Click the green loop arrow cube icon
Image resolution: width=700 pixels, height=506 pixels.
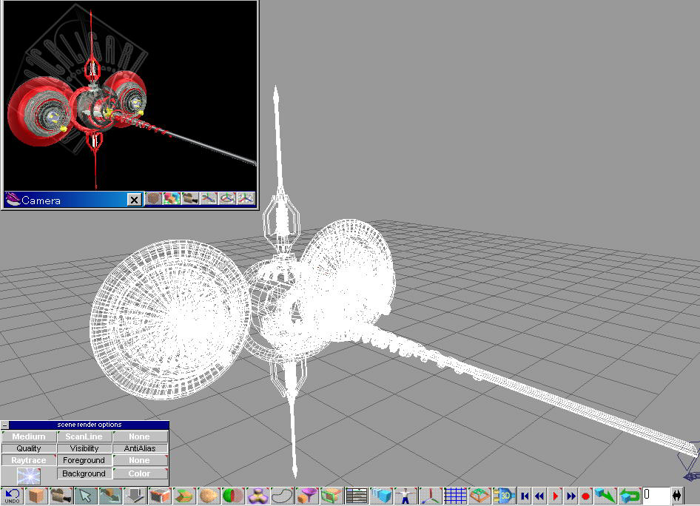click(x=629, y=496)
